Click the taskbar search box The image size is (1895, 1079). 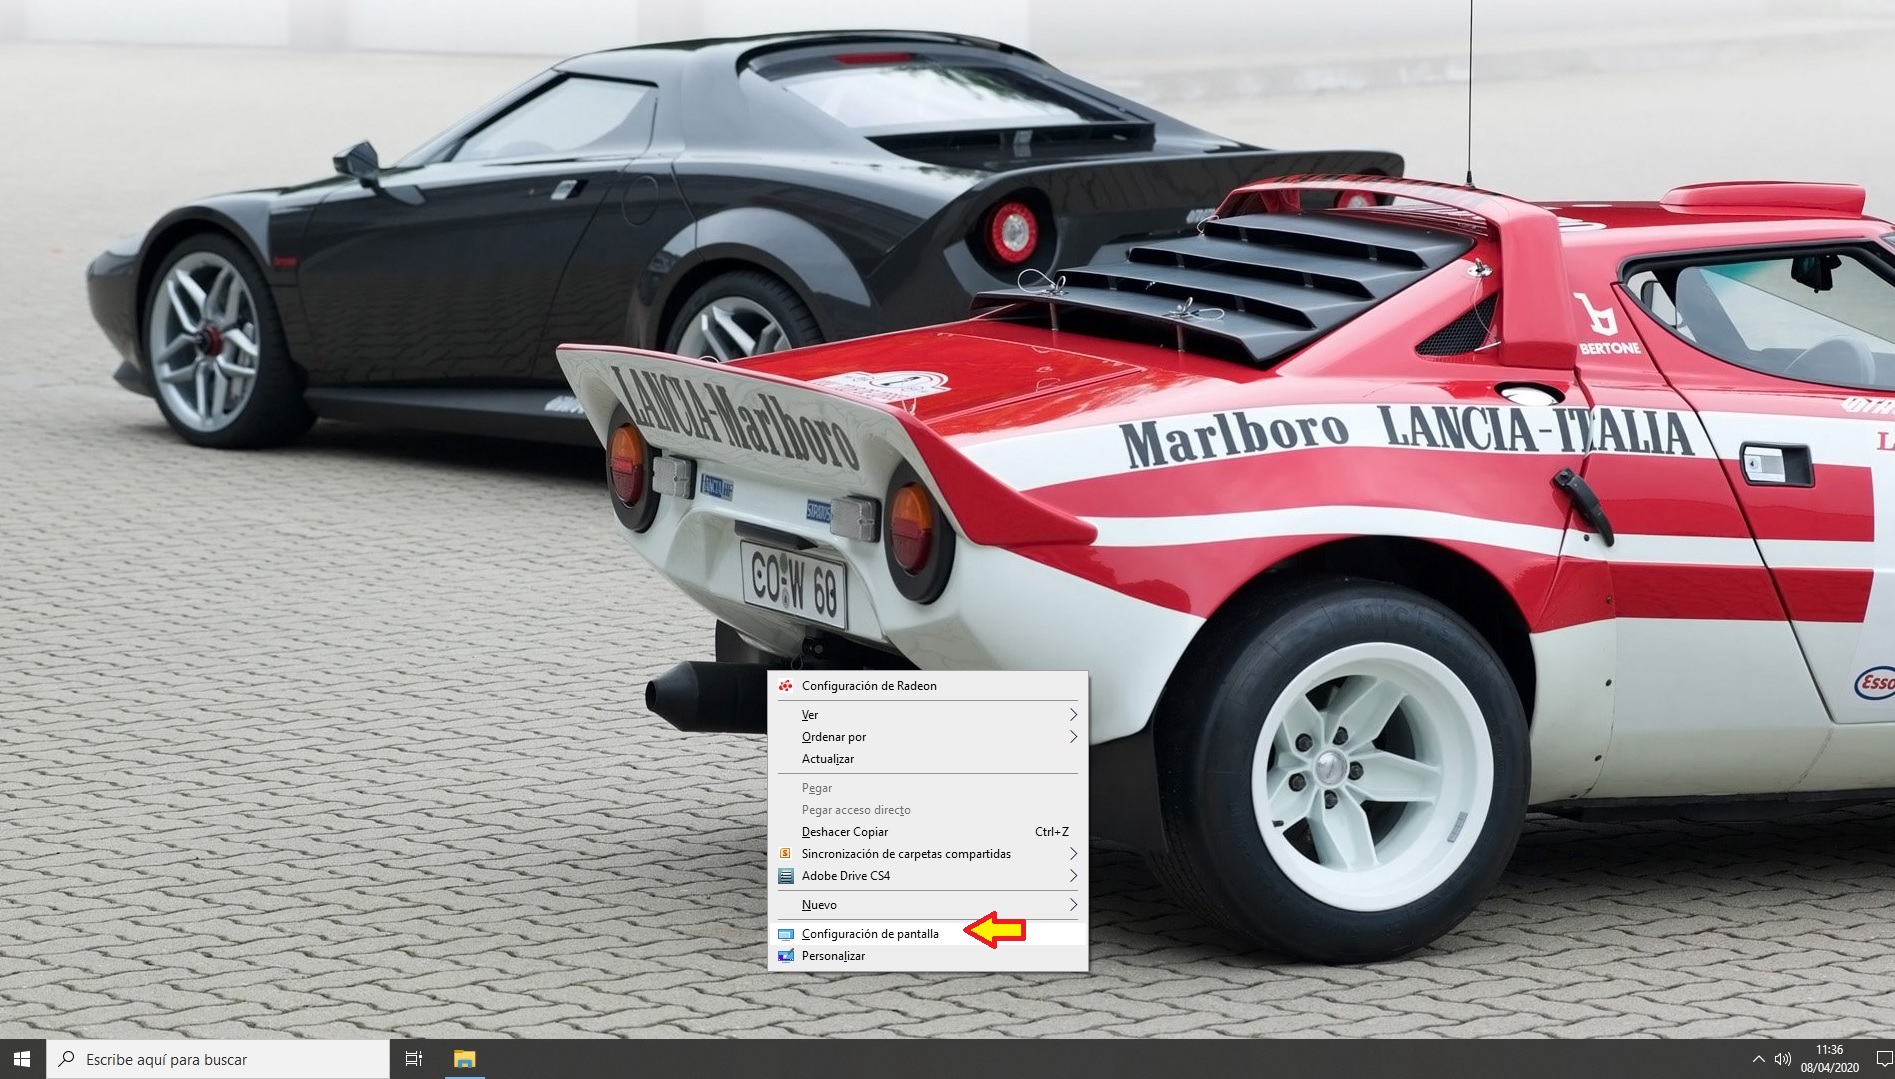click(x=218, y=1059)
